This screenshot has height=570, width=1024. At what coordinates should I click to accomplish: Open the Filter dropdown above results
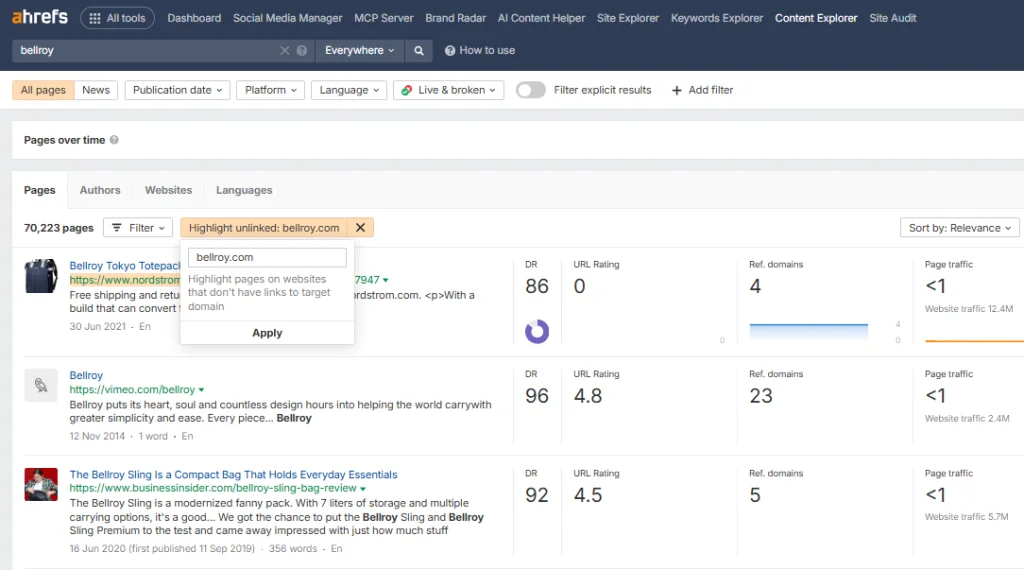coord(138,228)
